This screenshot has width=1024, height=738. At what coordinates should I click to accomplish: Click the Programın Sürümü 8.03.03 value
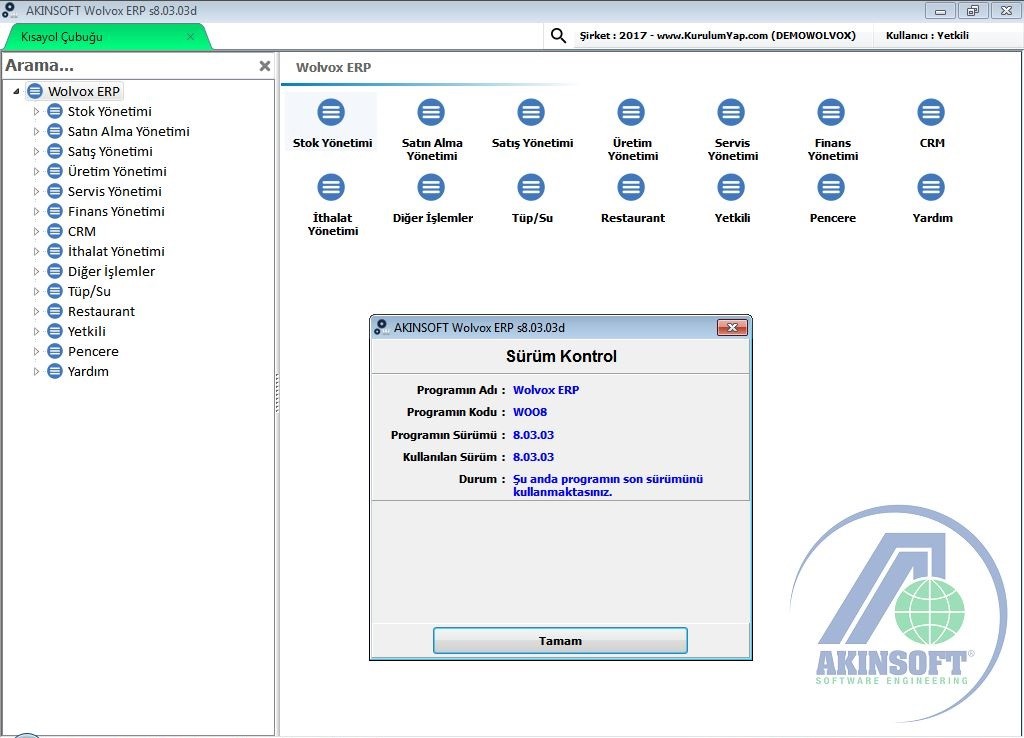coord(534,435)
